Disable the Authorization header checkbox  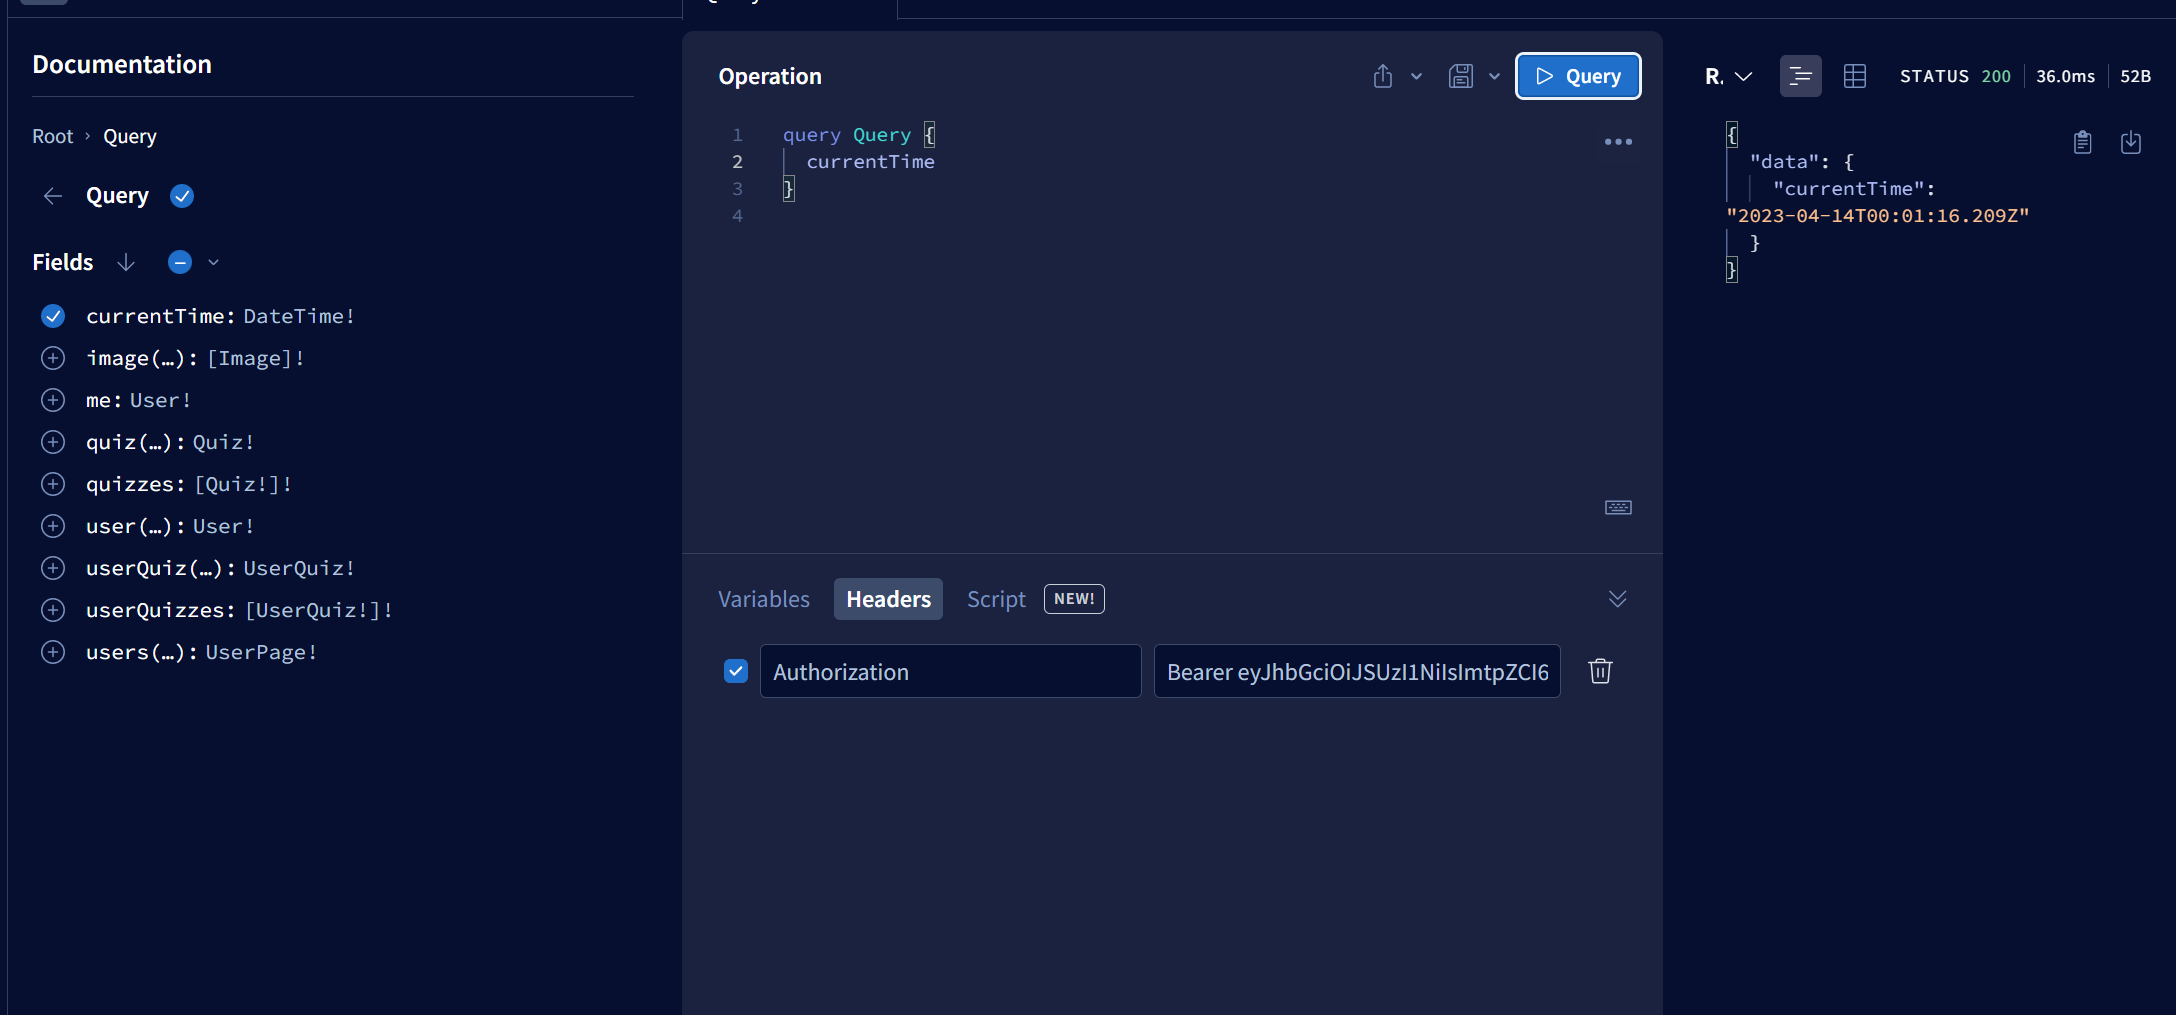click(736, 671)
